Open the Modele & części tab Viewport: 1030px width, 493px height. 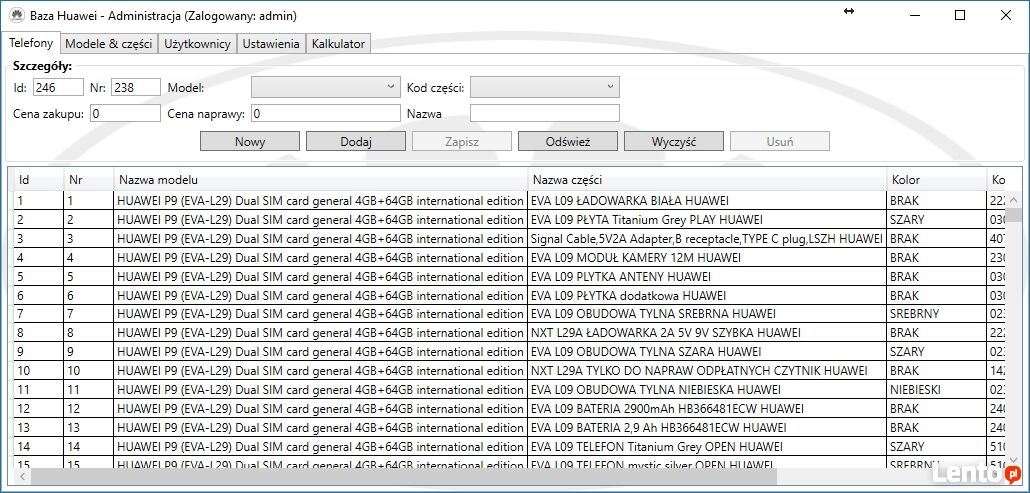tap(109, 44)
